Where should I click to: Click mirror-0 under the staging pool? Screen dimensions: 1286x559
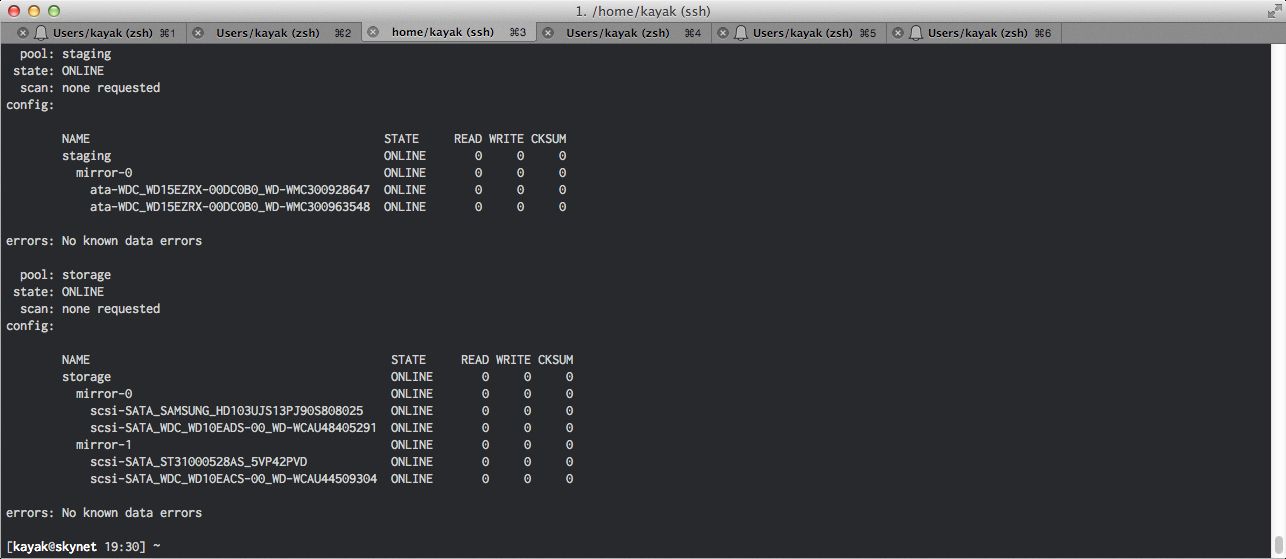click(x=104, y=173)
